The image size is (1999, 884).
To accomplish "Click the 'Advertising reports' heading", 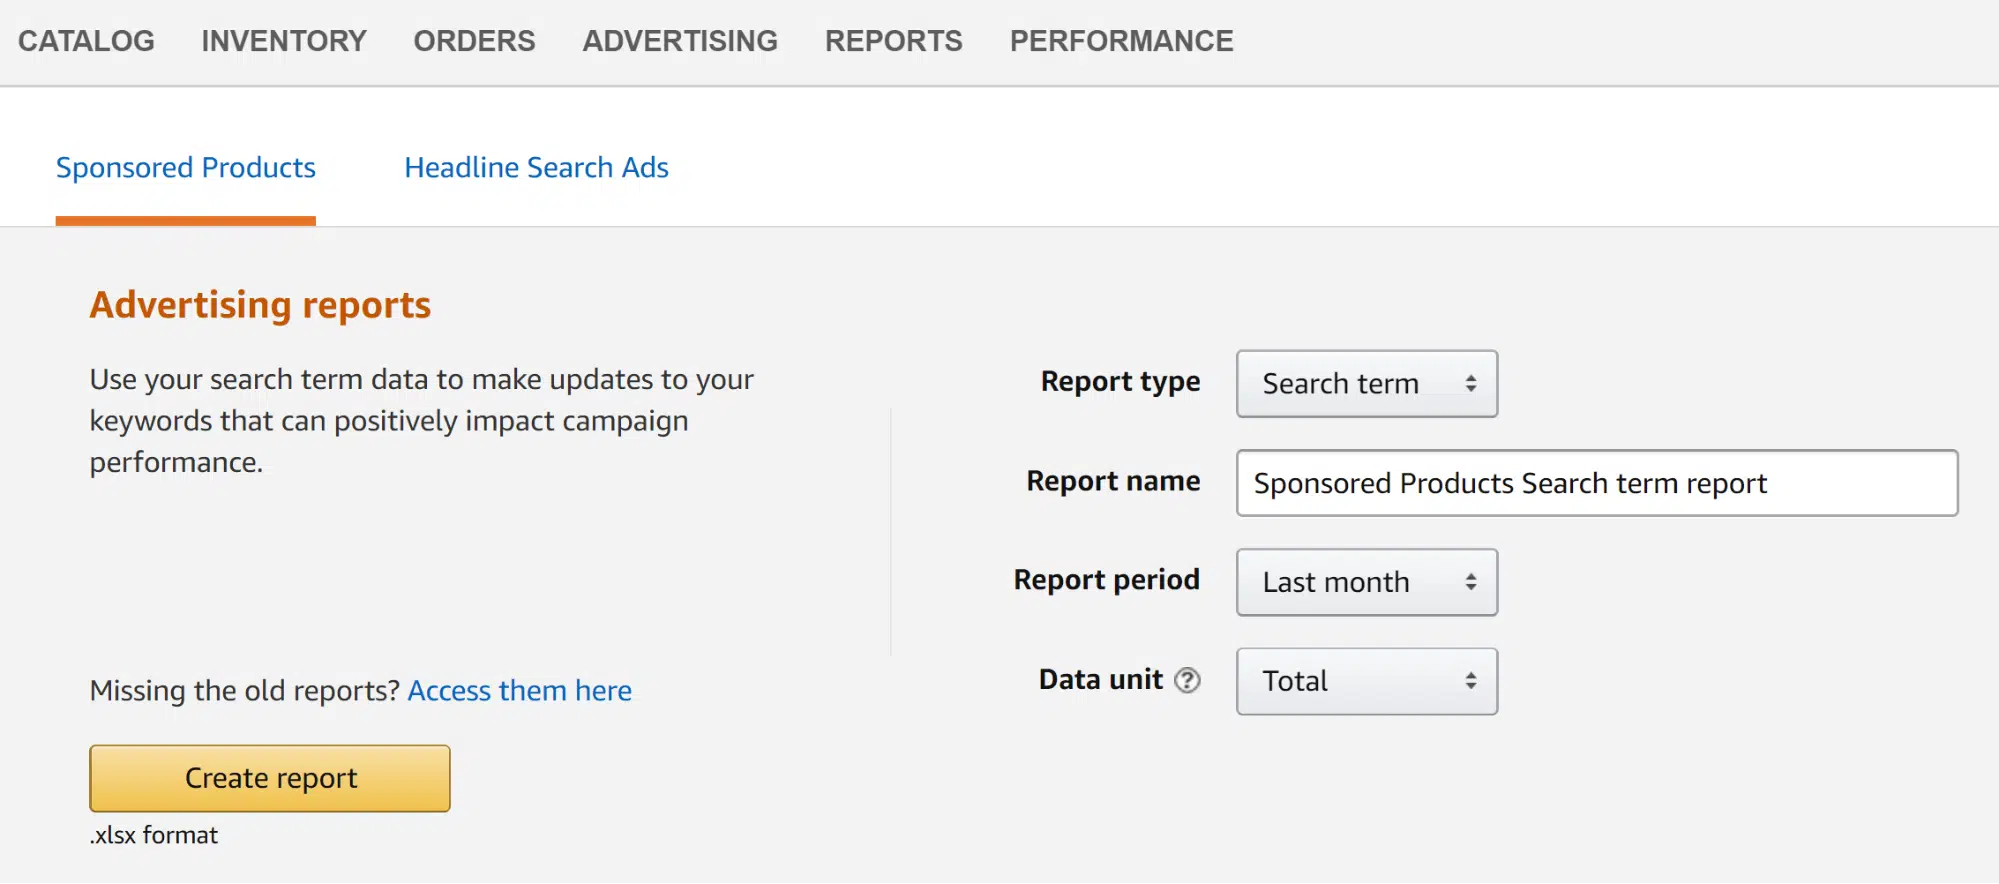I will [260, 305].
